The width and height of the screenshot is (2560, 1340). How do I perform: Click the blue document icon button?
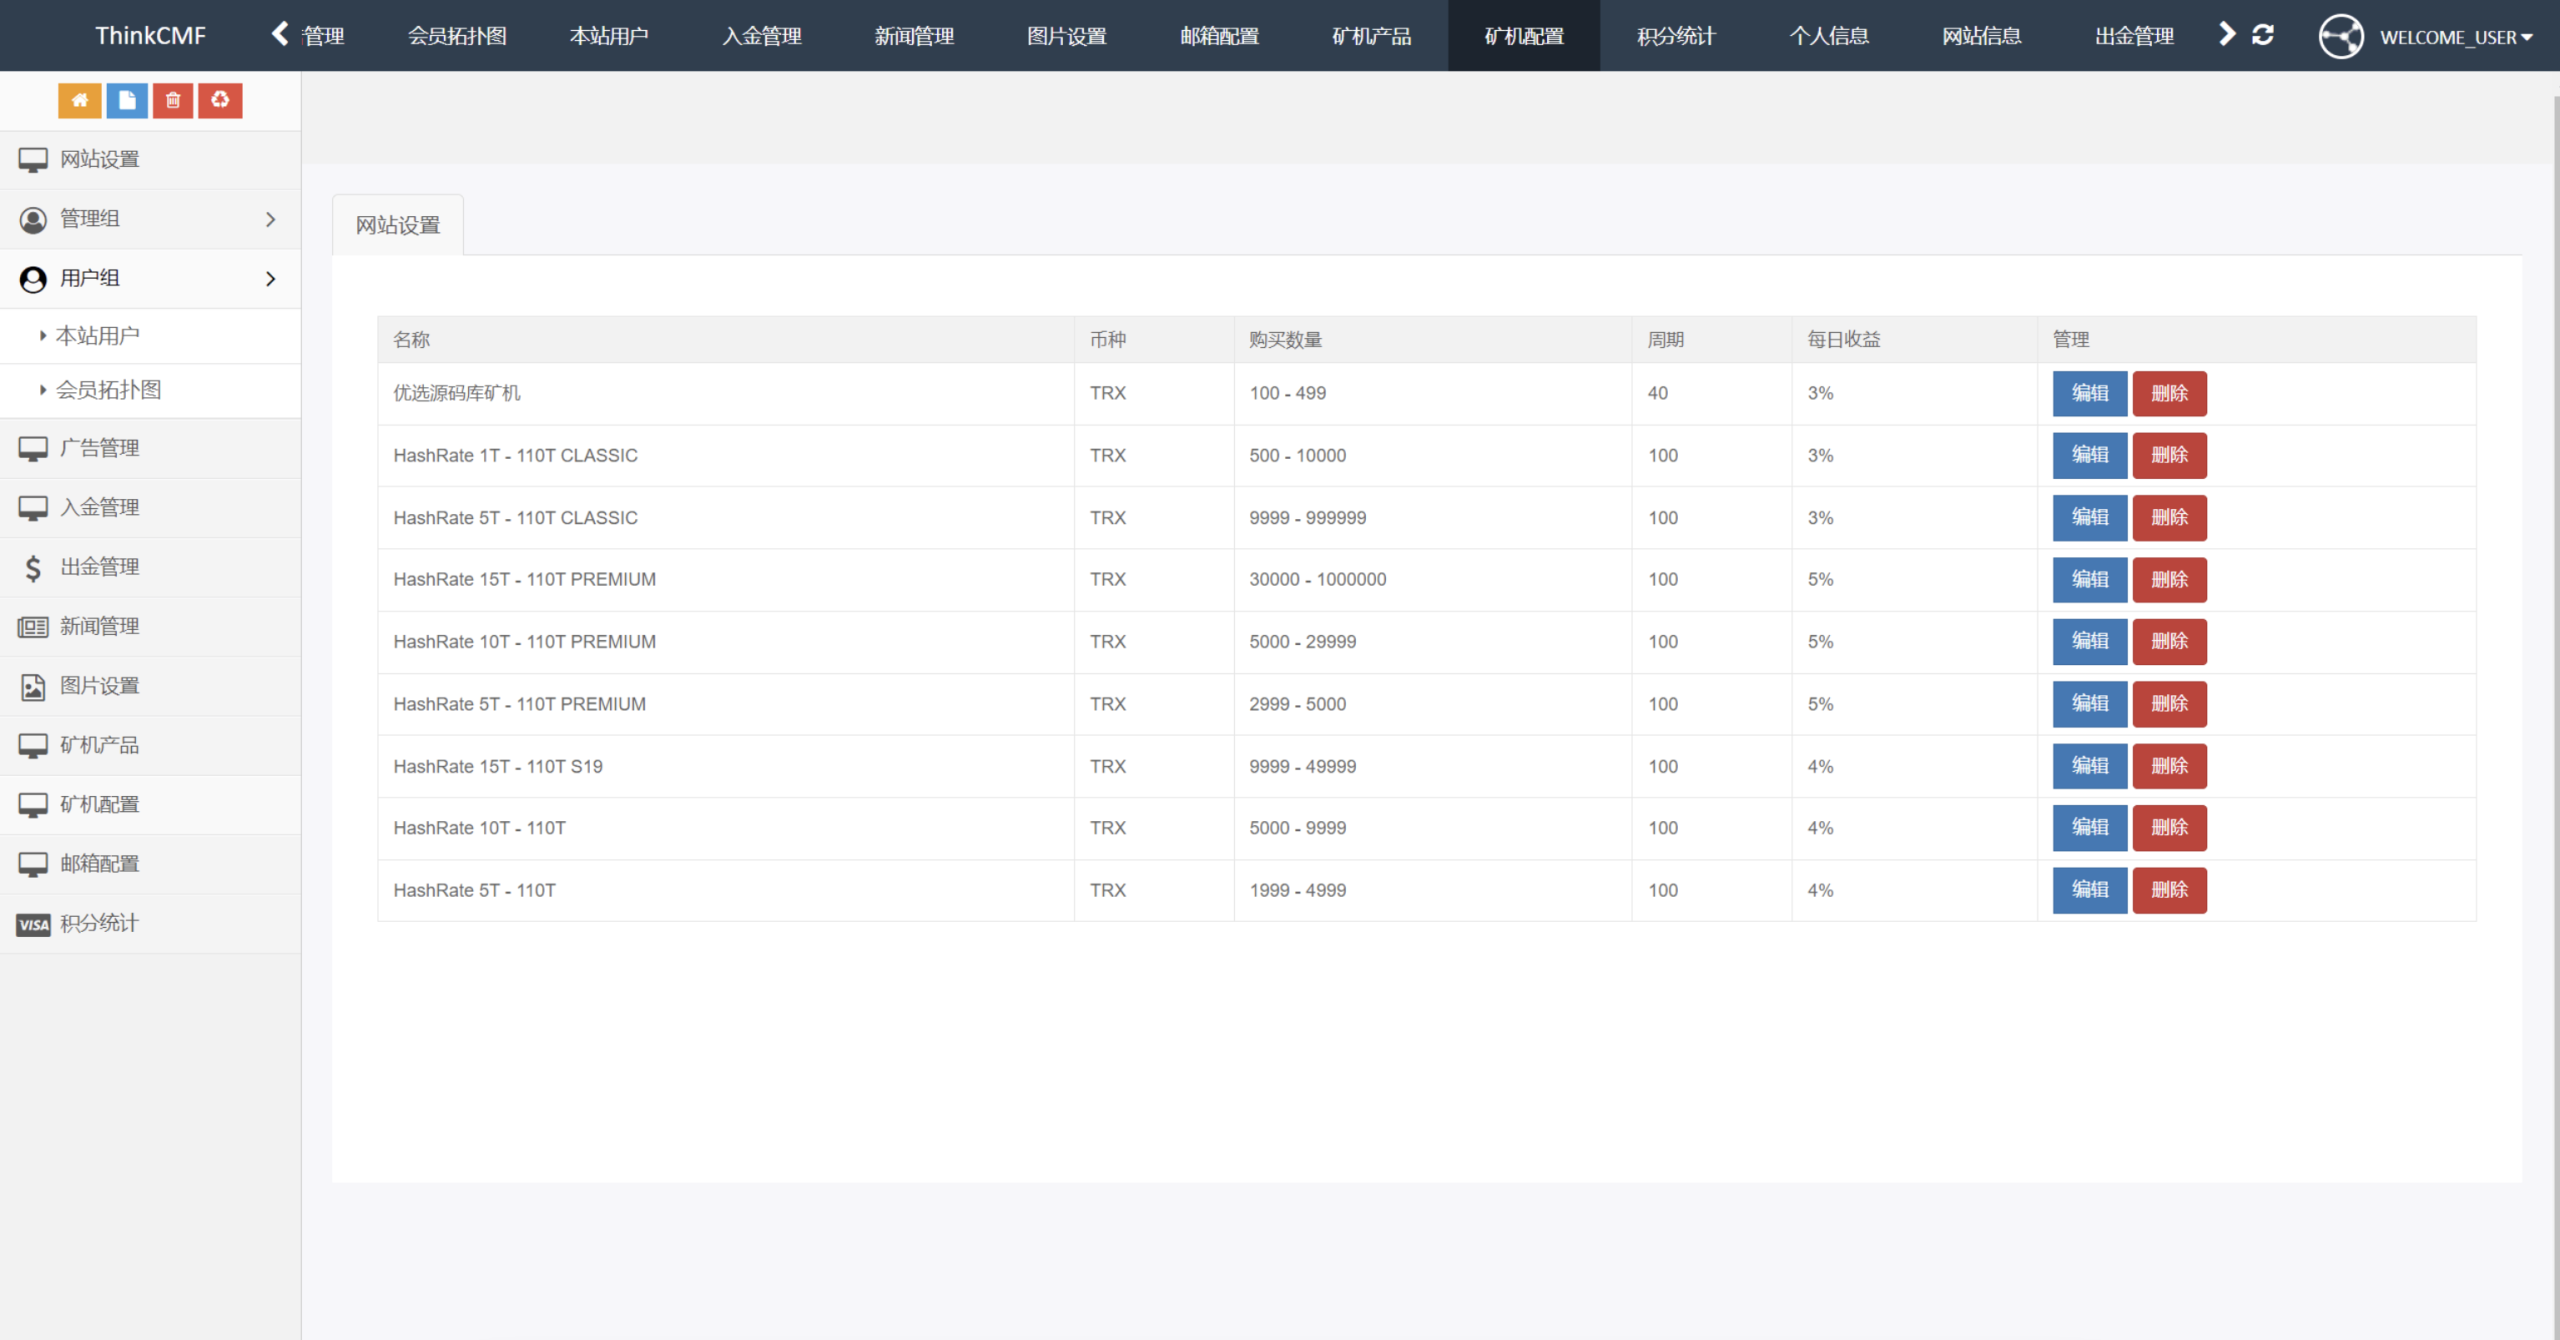point(126,100)
